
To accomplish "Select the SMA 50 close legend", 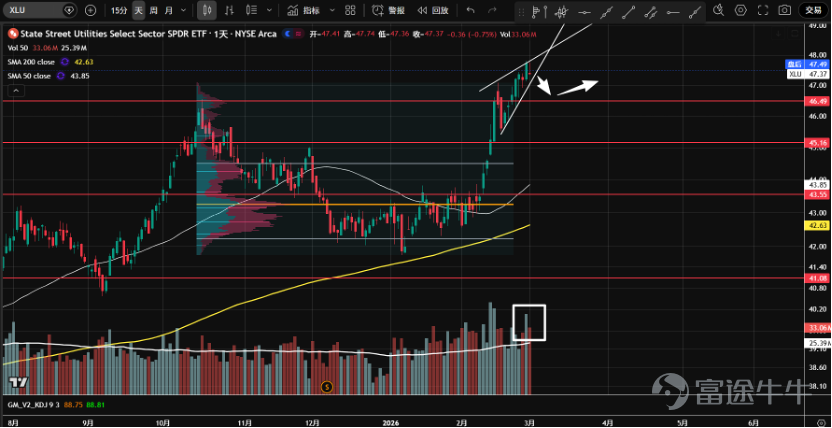I will [29, 76].
